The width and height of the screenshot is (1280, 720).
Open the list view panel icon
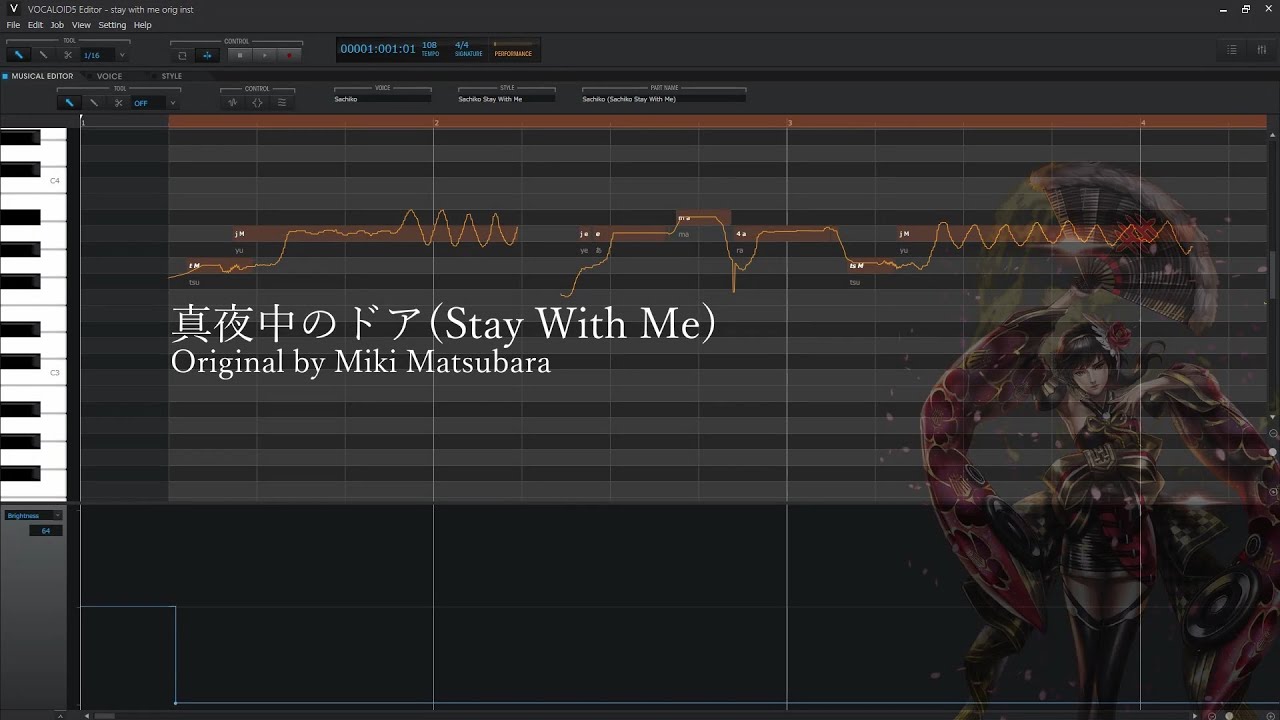pos(1232,49)
